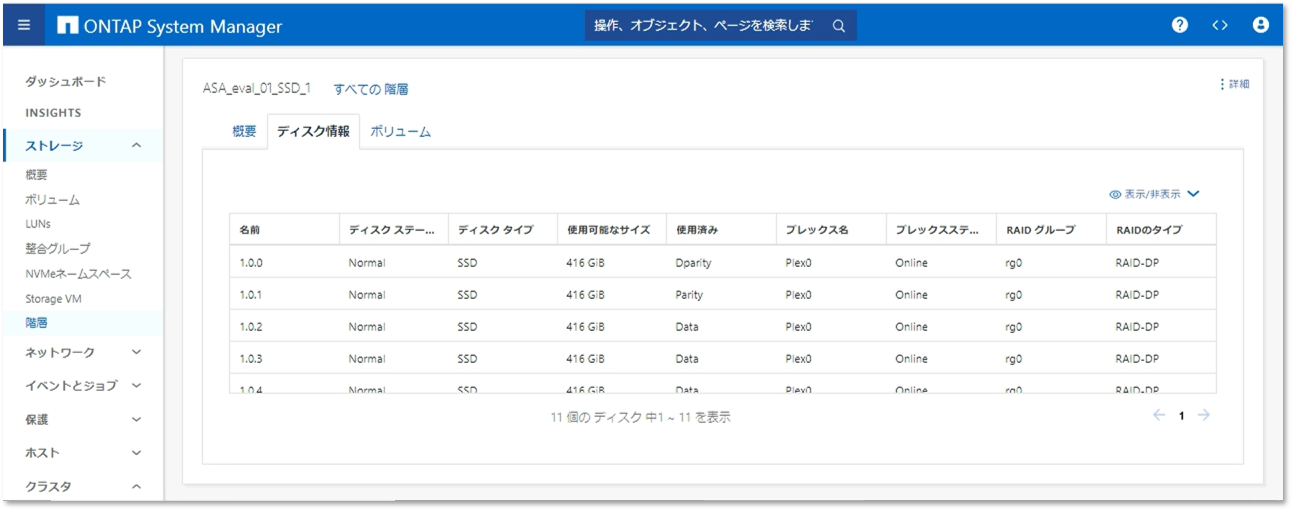Click the disk count summary text
The width and height of the screenshot is (1292, 510).
pos(641,417)
